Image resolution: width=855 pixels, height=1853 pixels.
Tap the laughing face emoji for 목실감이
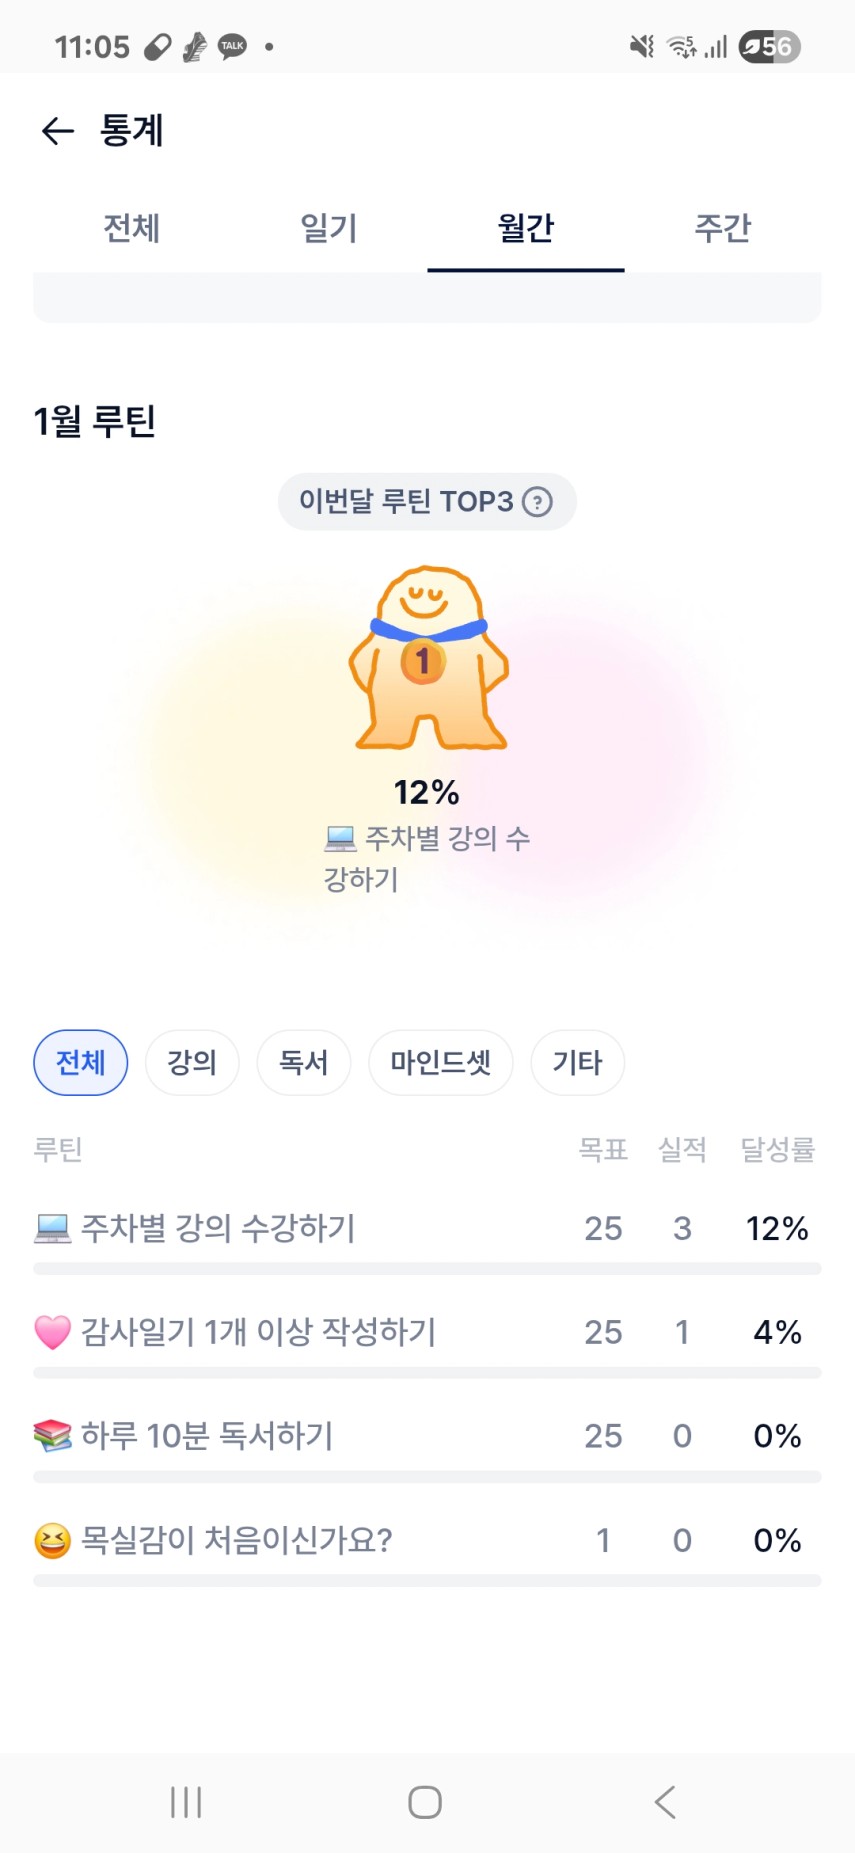point(52,1540)
